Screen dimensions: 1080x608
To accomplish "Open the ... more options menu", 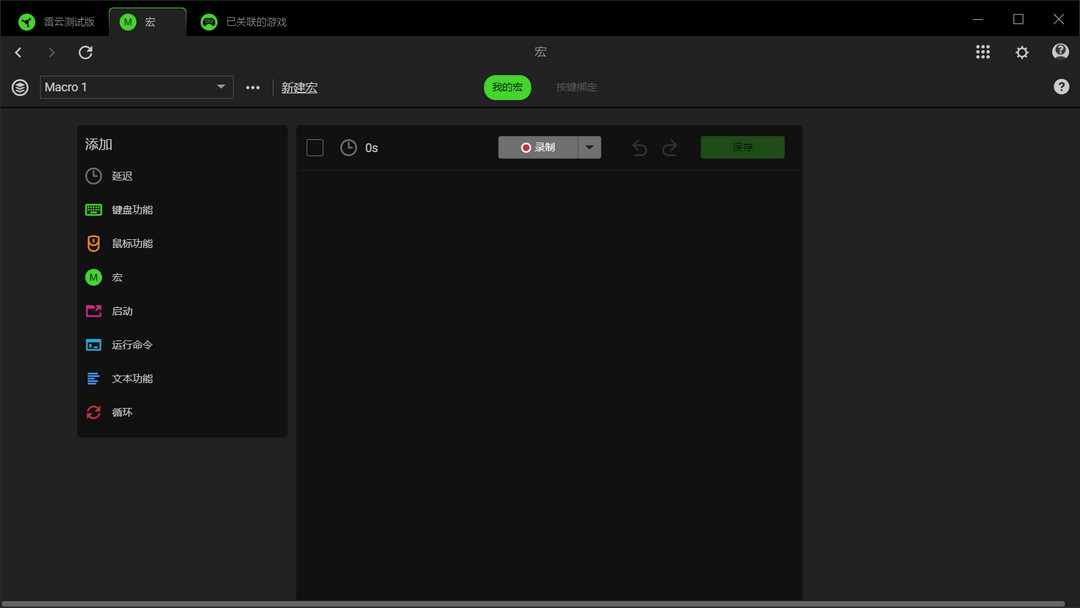I will click(252, 87).
